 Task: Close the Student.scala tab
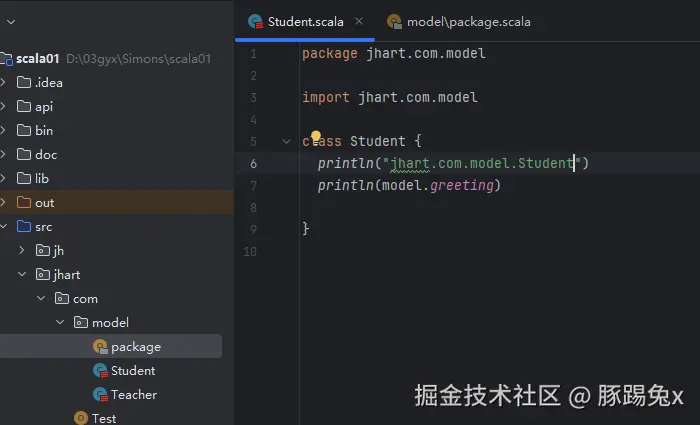359,21
